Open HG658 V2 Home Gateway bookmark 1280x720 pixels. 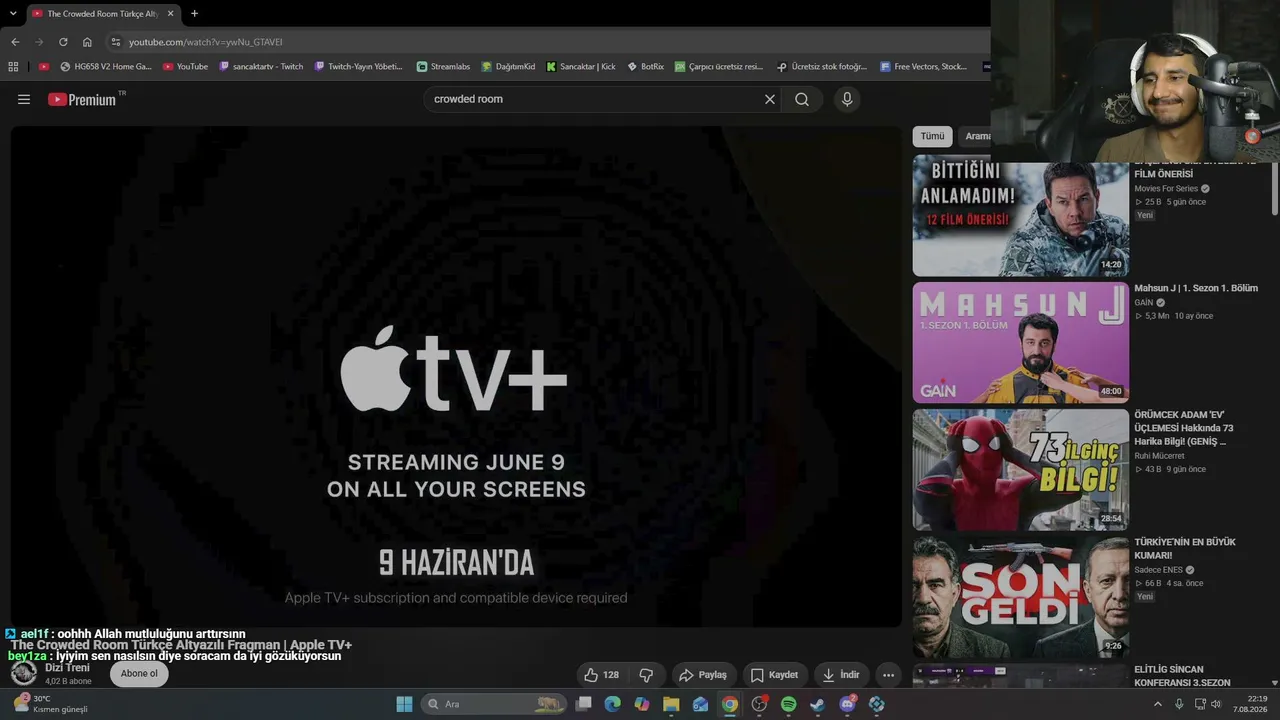click(x=106, y=67)
